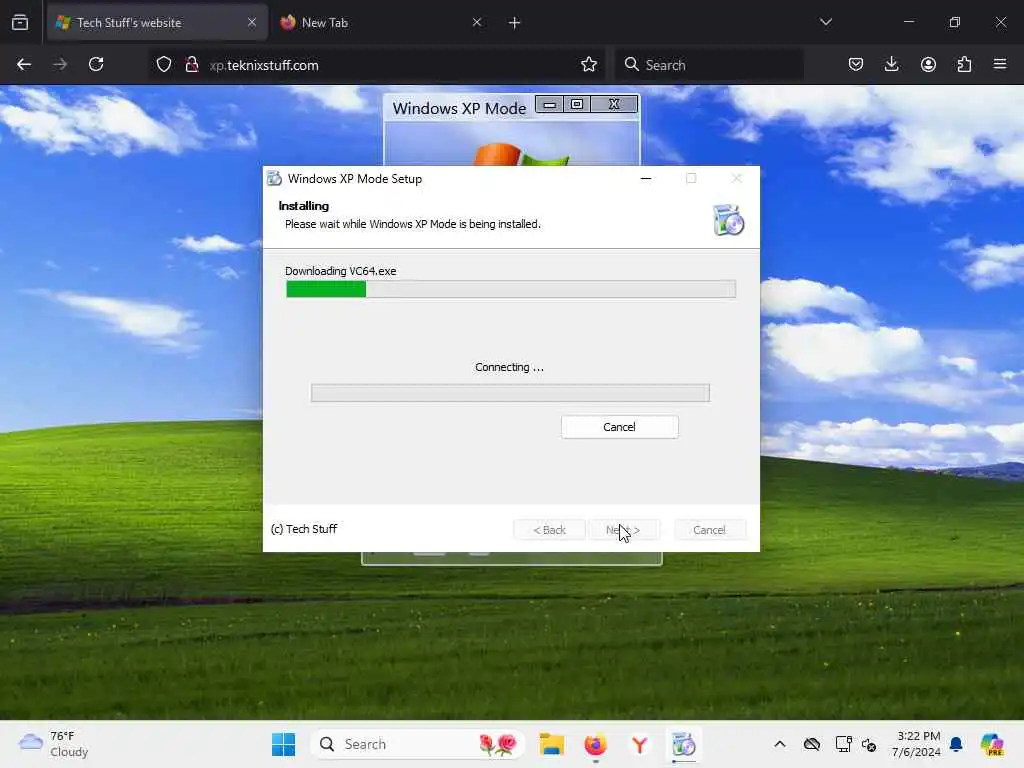1024x768 pixels.
Task: Click the (c) Tech Stuff text
Action: (304, 529)
